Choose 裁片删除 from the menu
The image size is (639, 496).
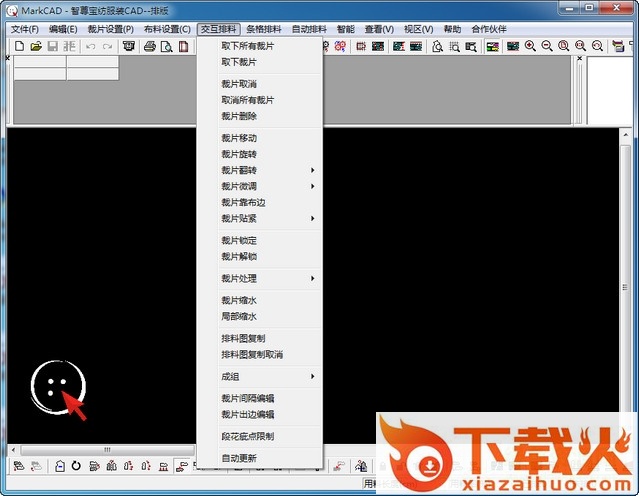[260, 117]
